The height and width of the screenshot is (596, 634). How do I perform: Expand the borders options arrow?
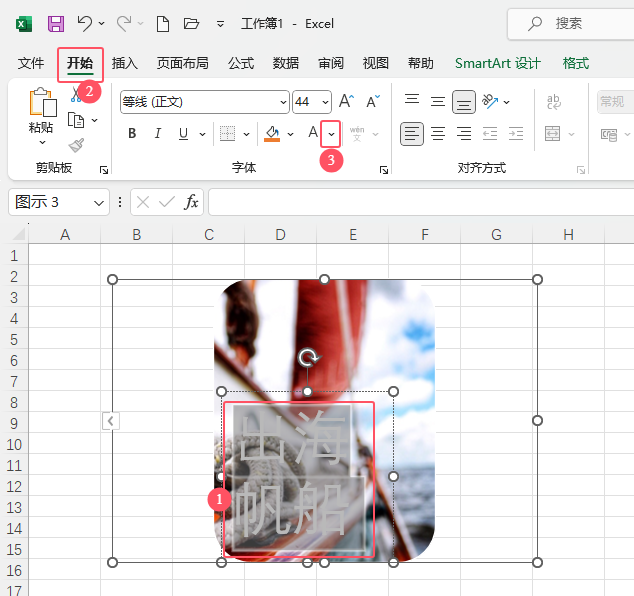point(246,134)
